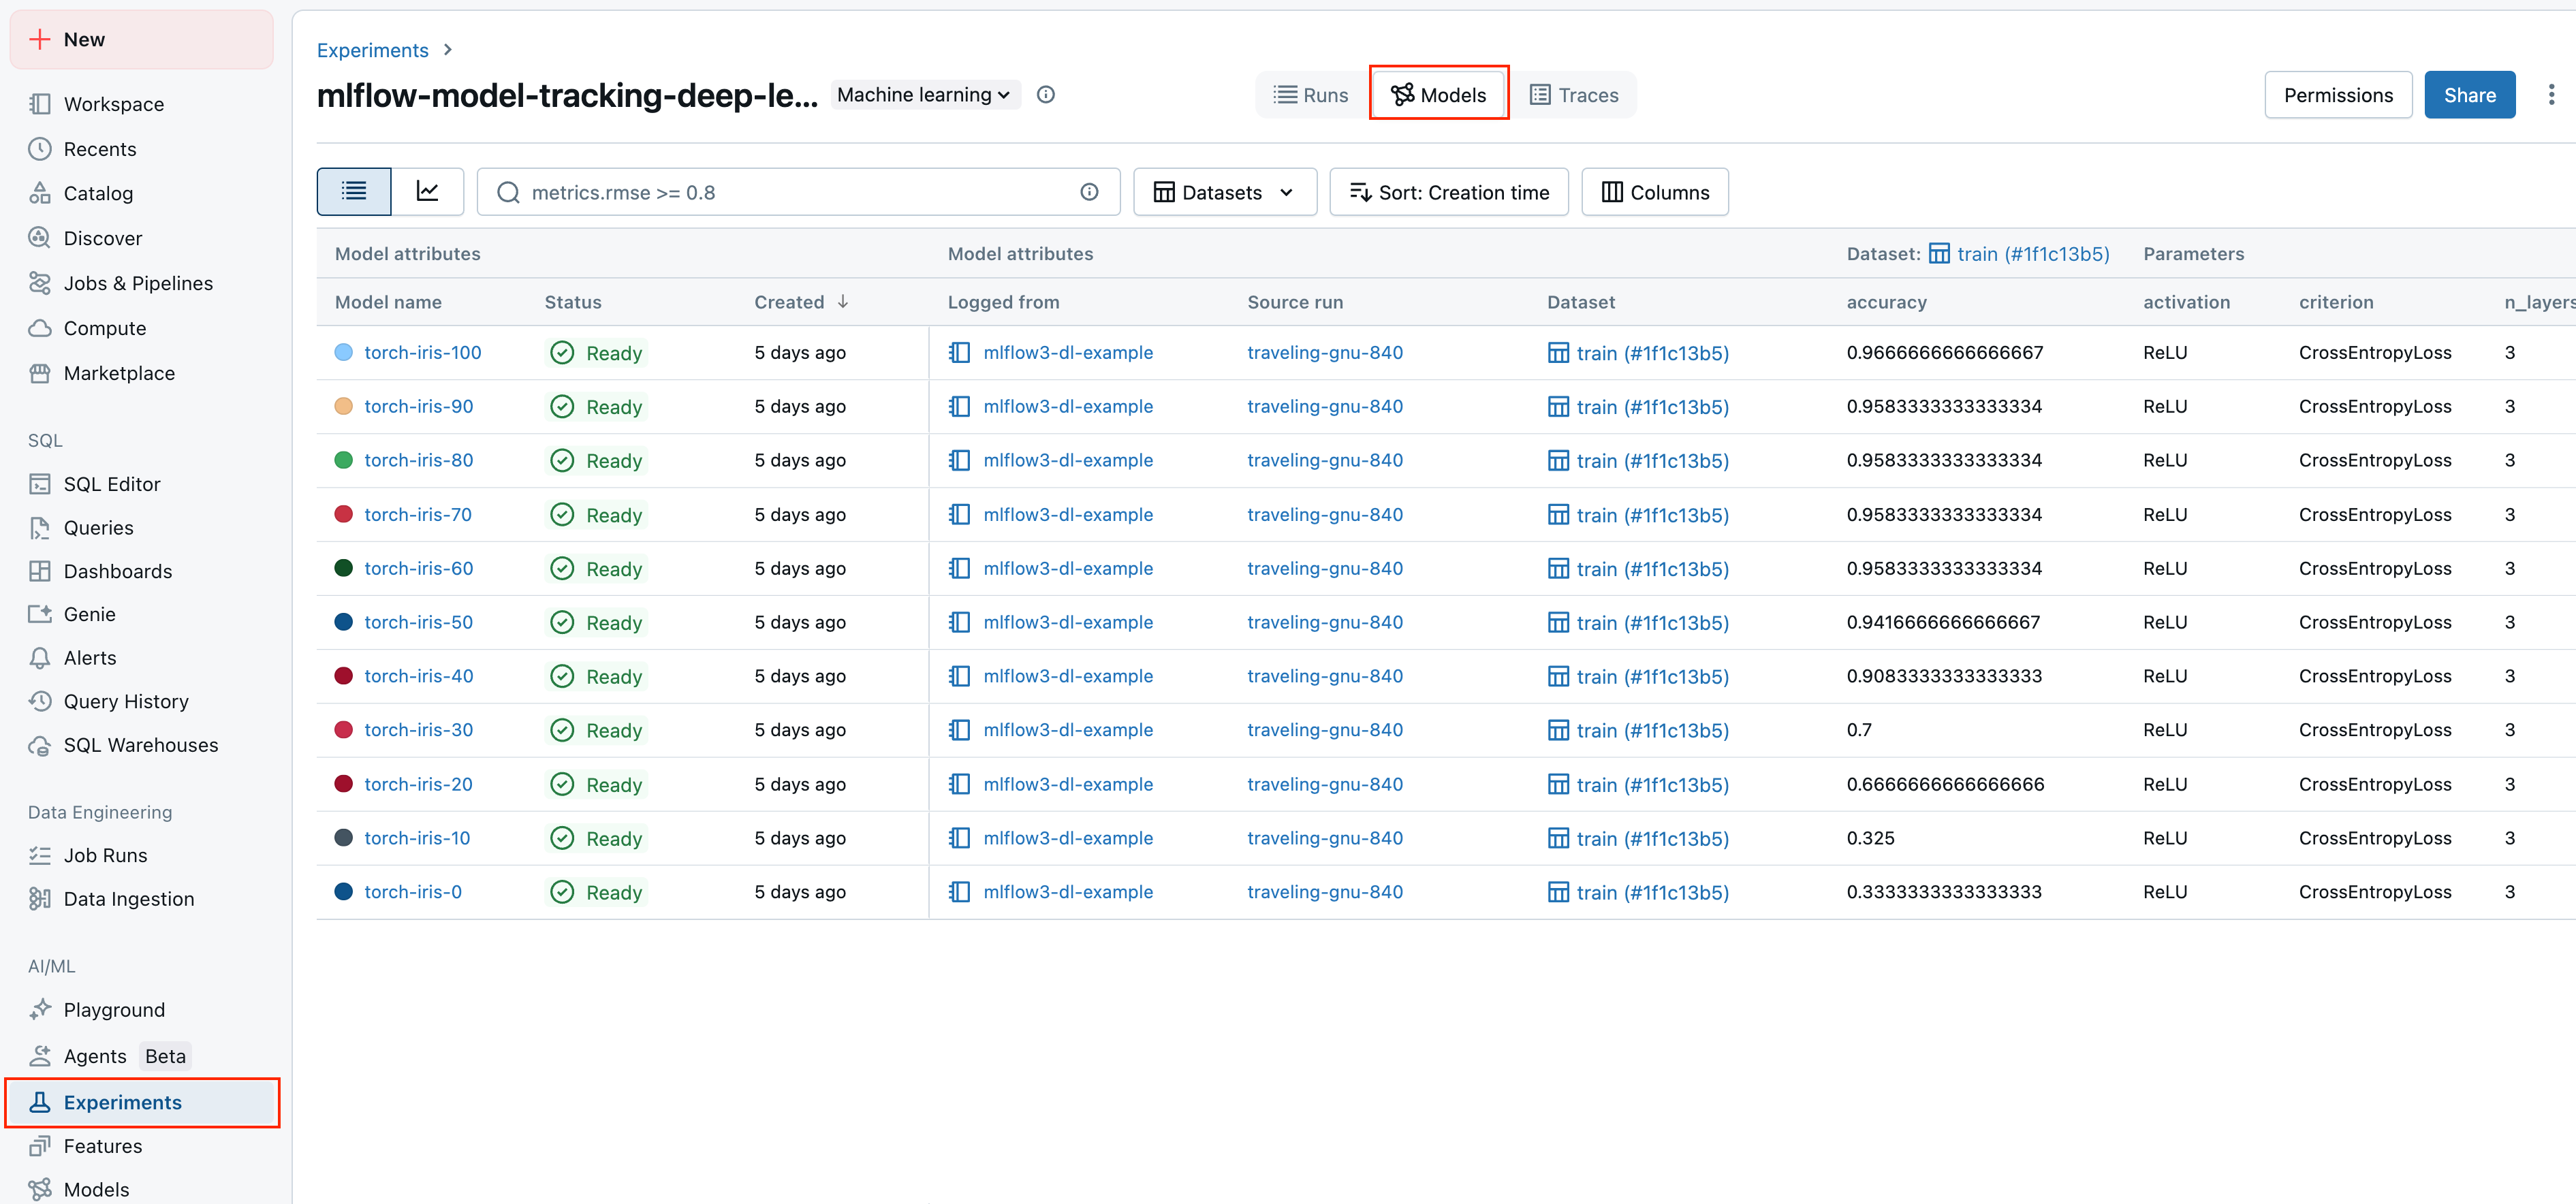Open the kebab more options menu
Screen dimensions: 2576x1204
point(2550,95)
